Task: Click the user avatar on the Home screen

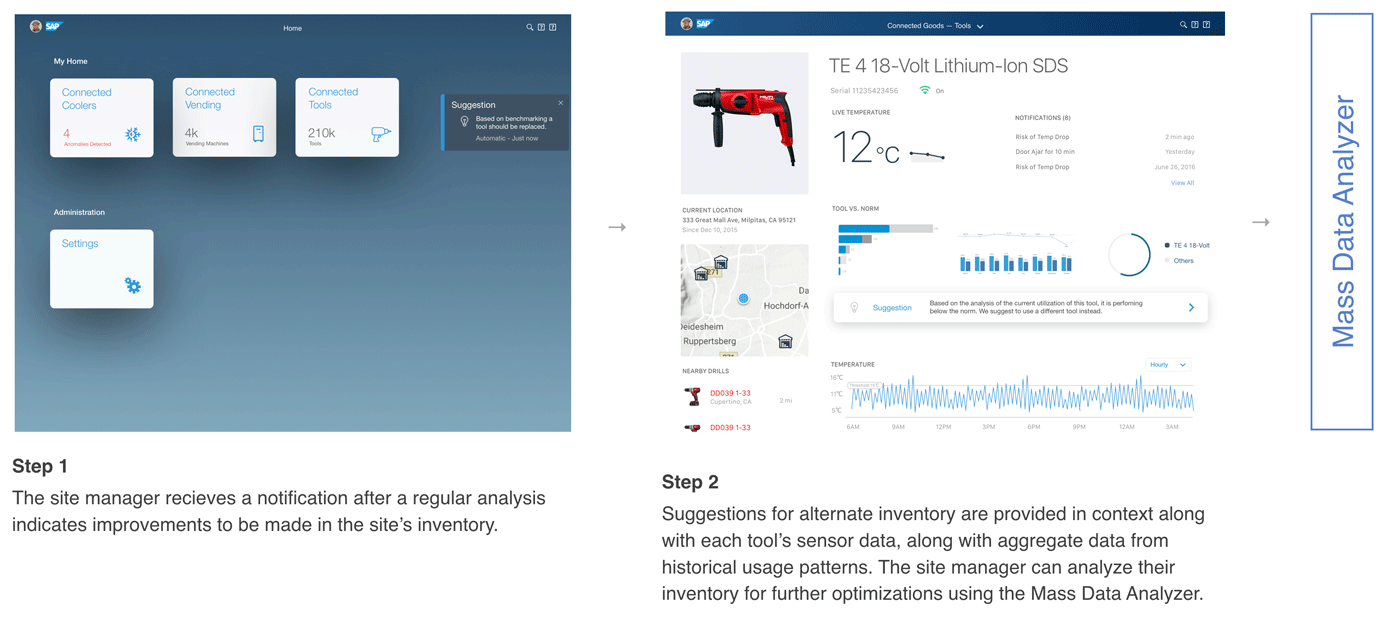Action: click(36, 27)
